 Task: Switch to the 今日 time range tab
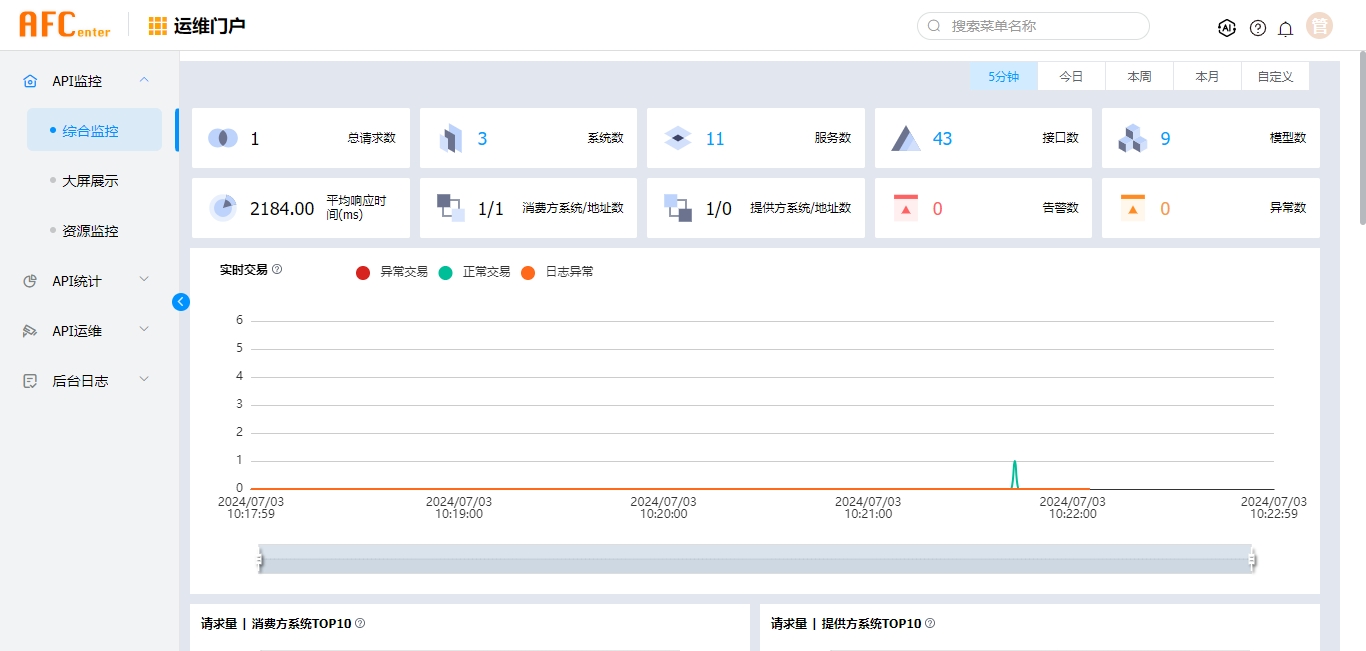click(x=1071, y=76)
